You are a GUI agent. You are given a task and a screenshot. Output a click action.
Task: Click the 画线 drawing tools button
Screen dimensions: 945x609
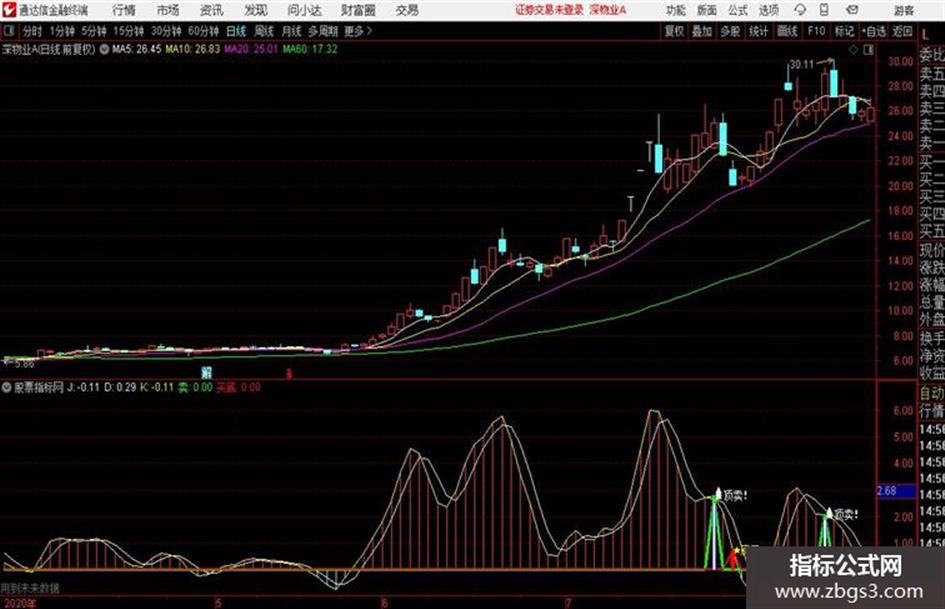[x=787, y=31]
